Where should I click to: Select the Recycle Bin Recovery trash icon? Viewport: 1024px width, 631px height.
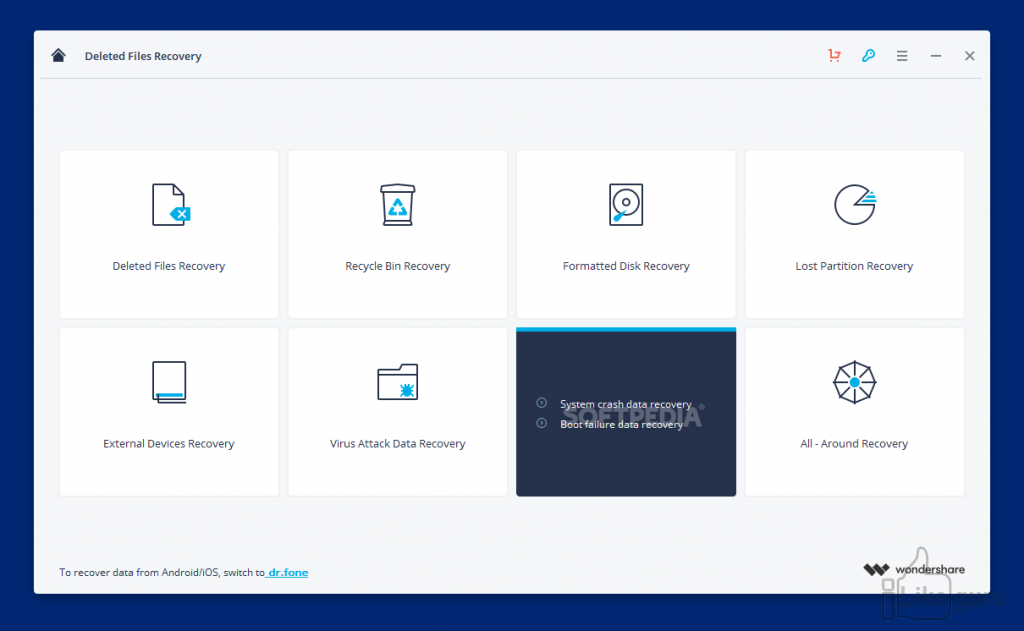pyautogui.click(x=397, y=204)
